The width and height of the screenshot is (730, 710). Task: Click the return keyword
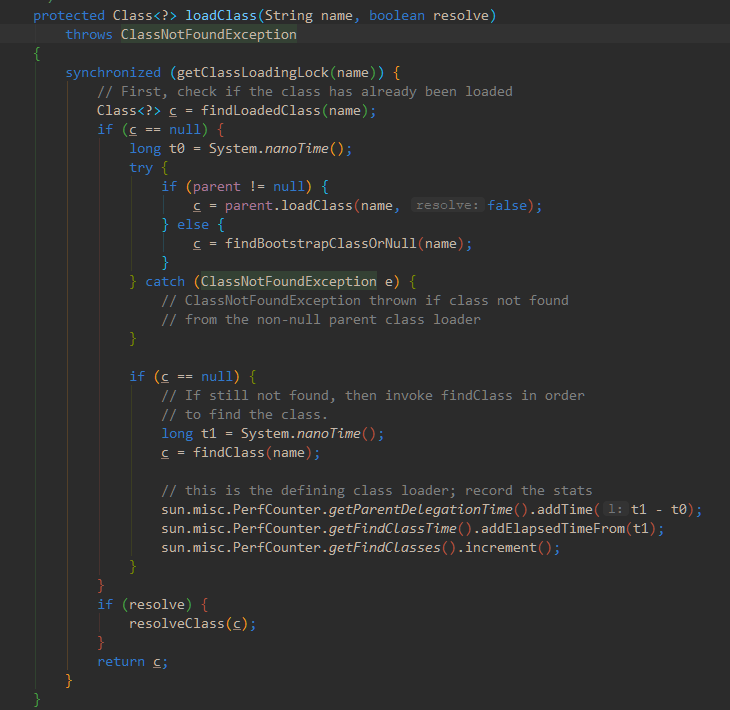pos(121,662)
